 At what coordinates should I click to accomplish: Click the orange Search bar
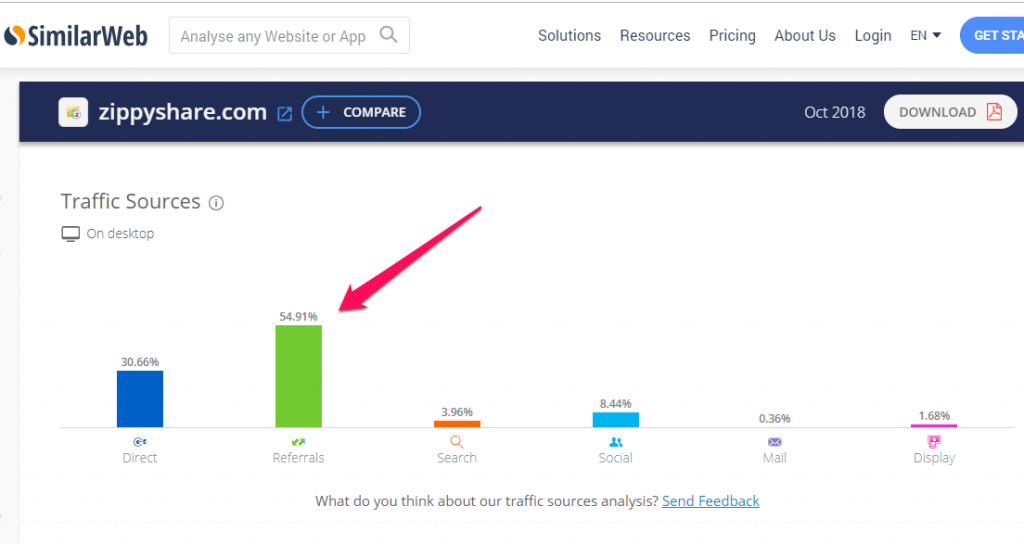(x=457, y=424)
